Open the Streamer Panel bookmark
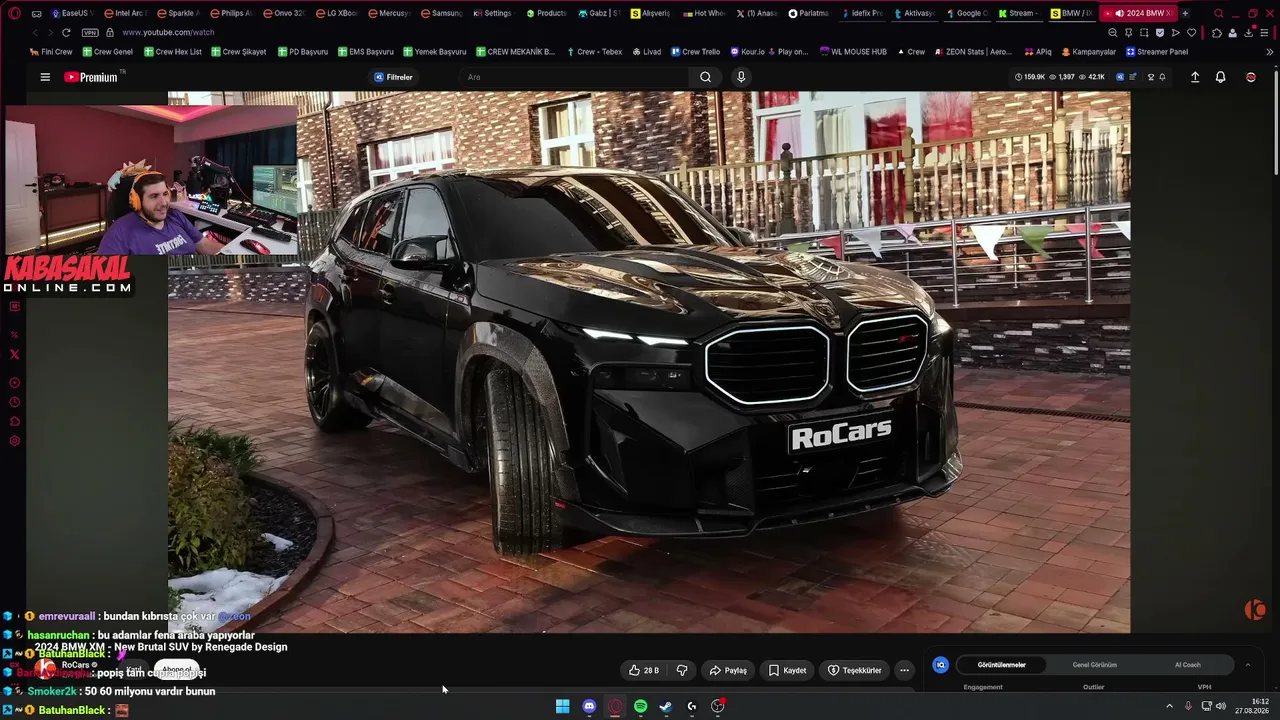The width and height of the screenshot is (1280, 720). click(x=1157, y=51)
